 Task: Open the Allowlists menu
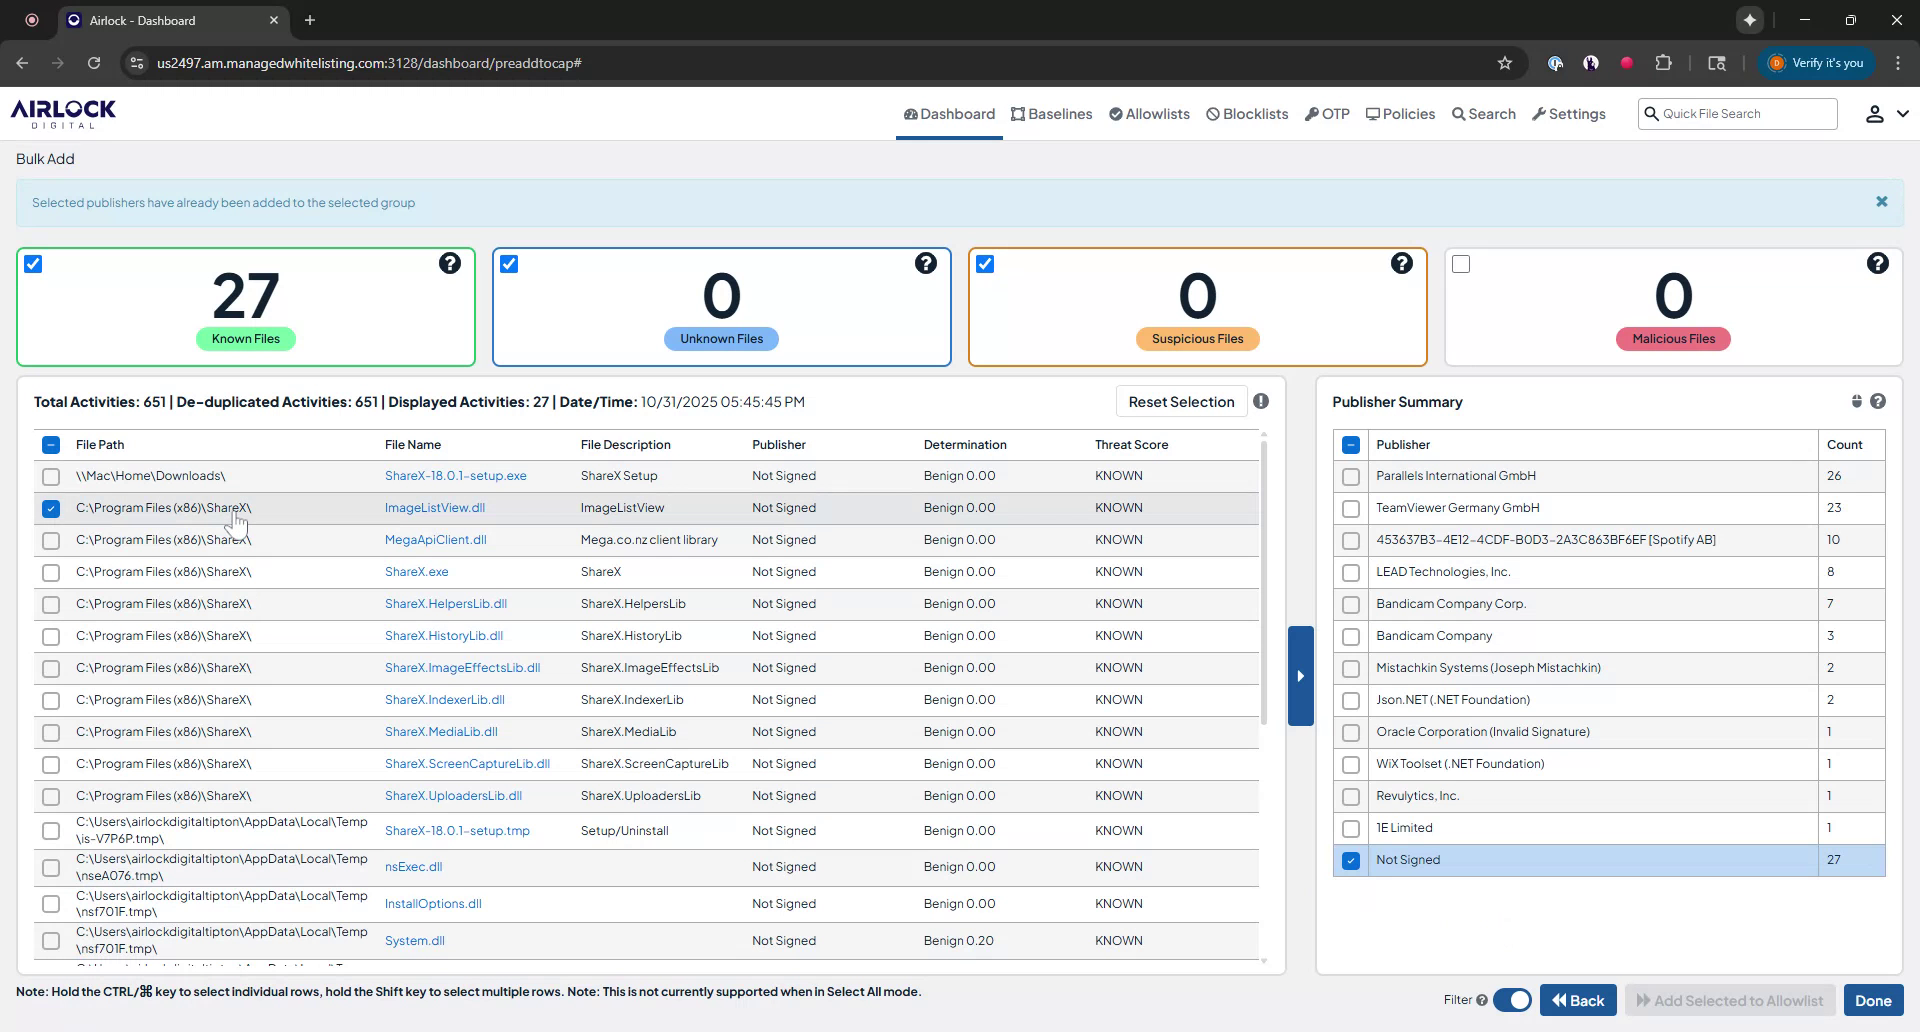1149,114
